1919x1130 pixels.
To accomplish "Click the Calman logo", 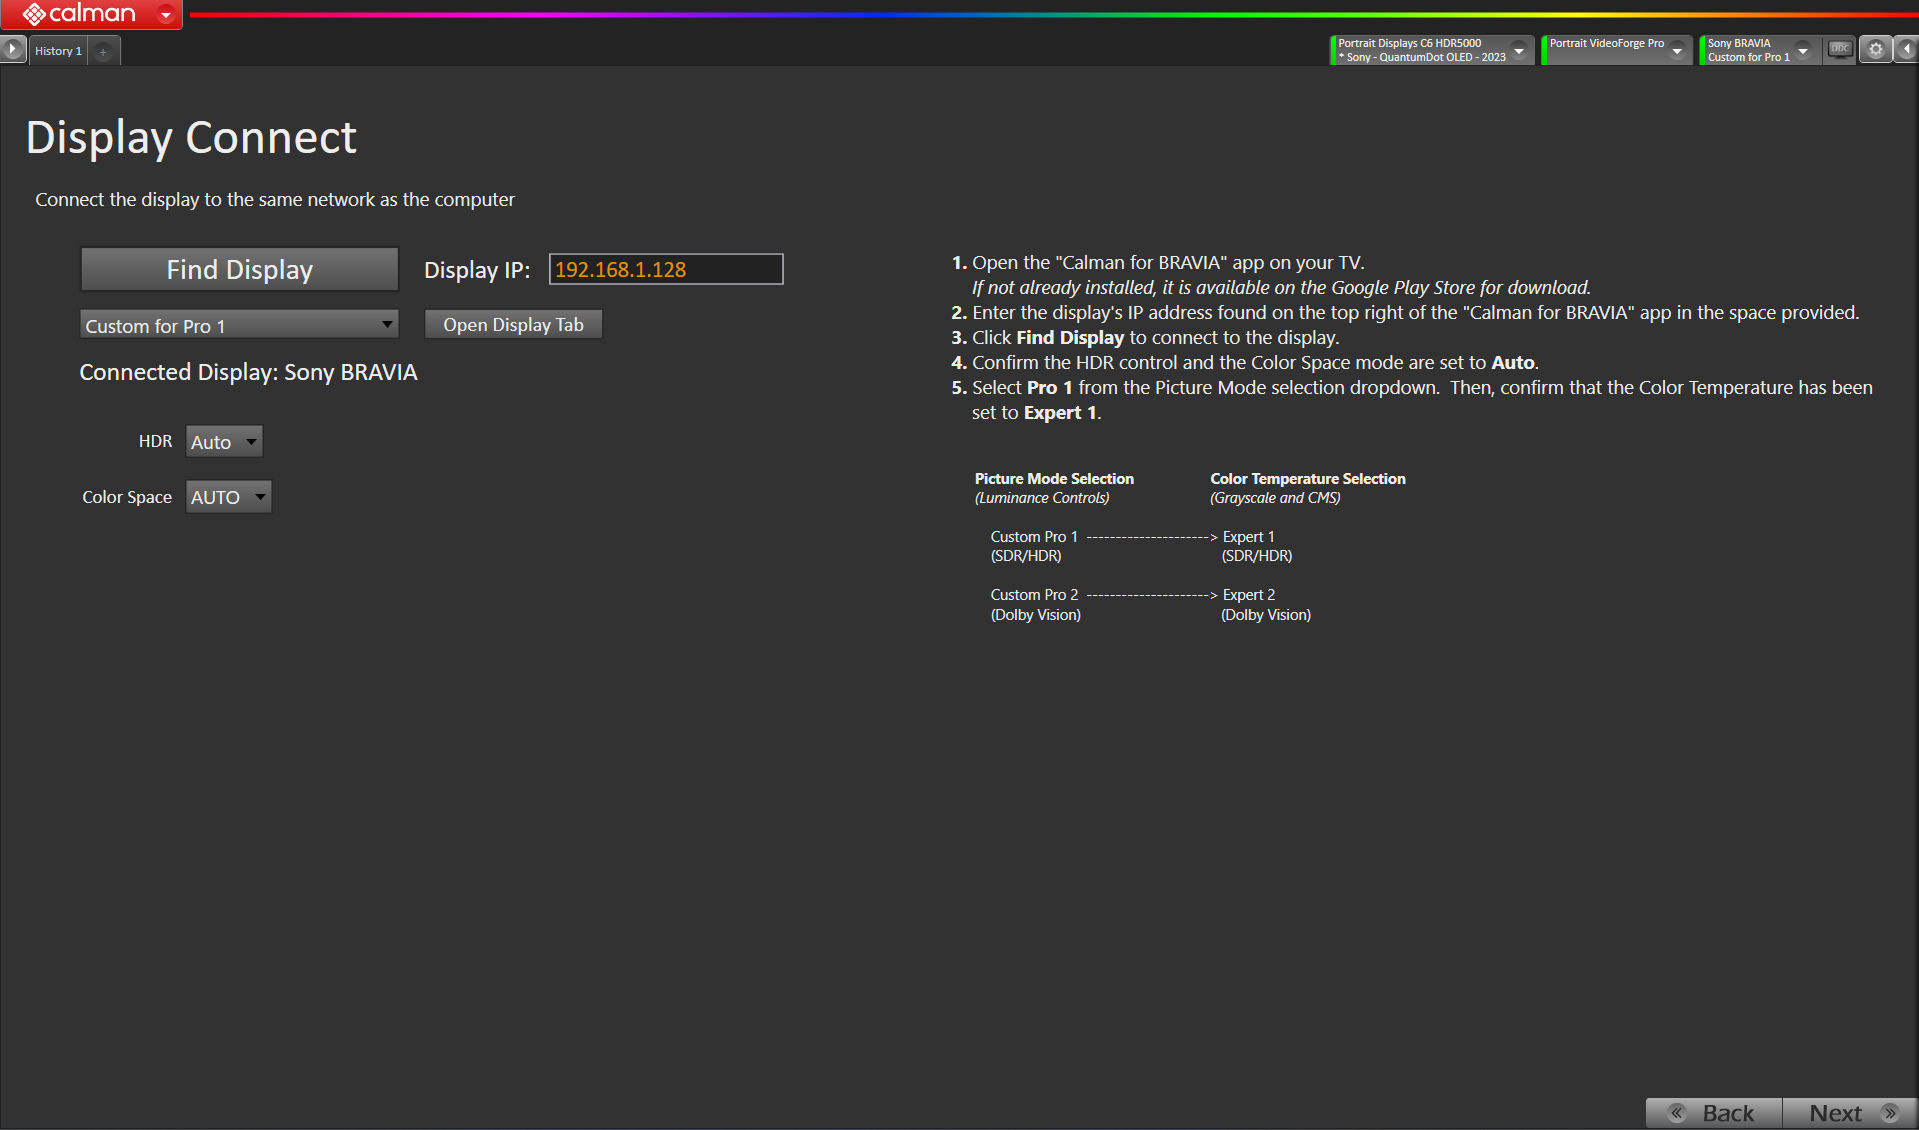I will [x=78, y=14].
